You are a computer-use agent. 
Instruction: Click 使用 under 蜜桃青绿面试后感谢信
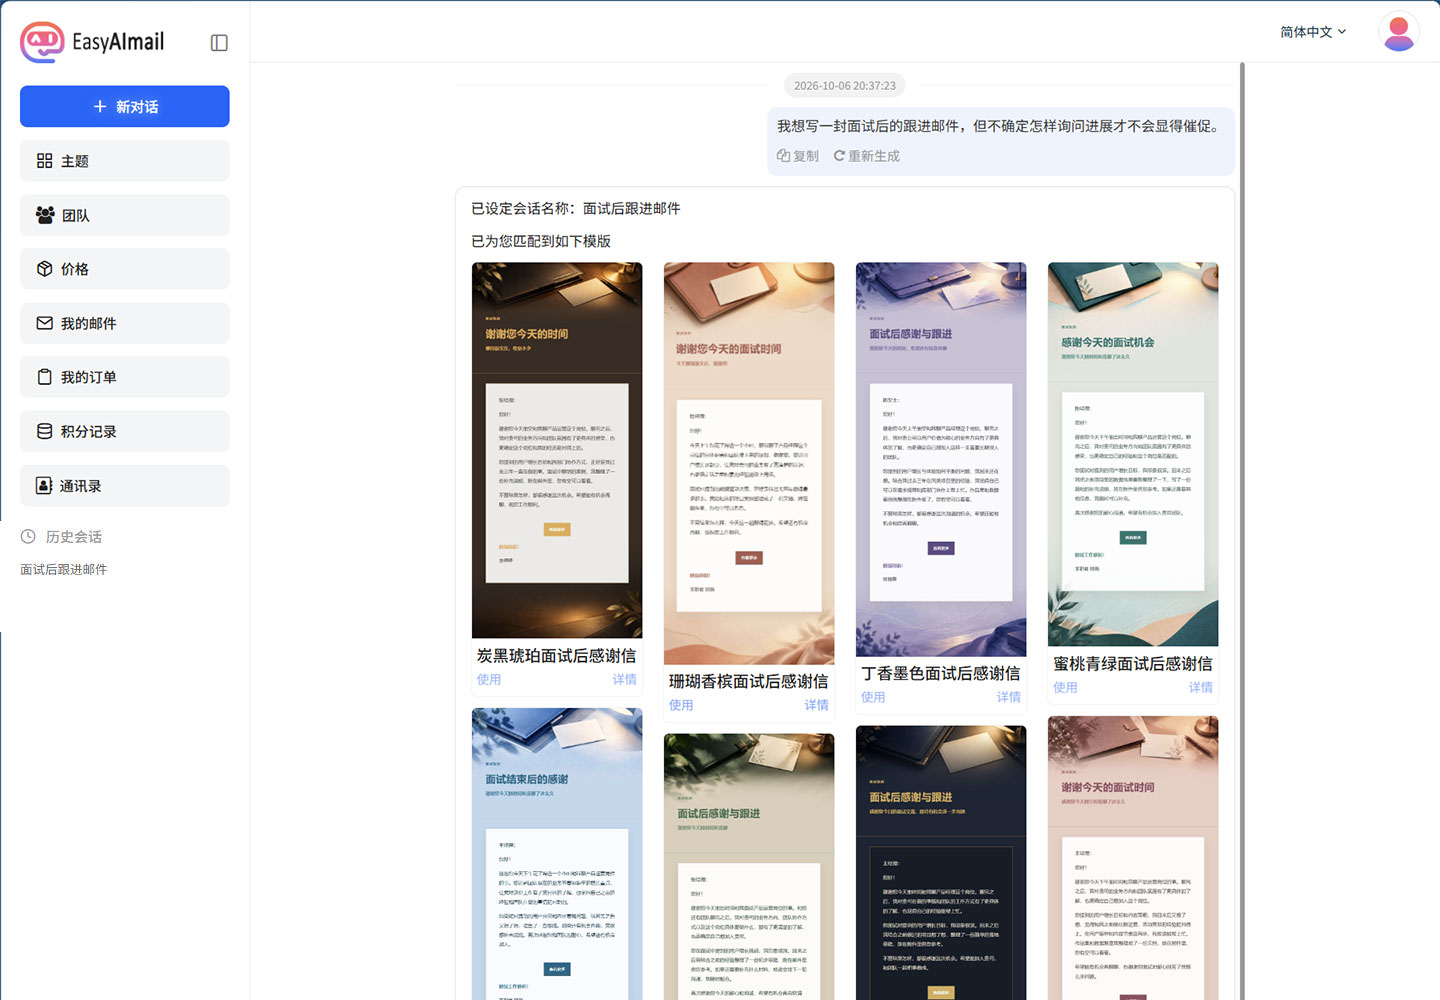tap(1065, 687)
